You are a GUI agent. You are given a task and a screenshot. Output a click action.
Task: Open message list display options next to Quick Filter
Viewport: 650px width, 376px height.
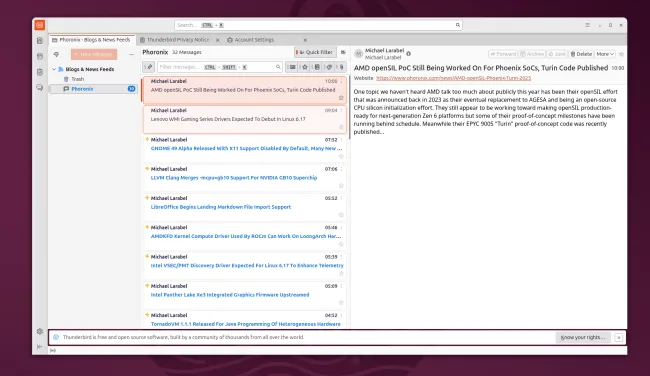[343, 52]
